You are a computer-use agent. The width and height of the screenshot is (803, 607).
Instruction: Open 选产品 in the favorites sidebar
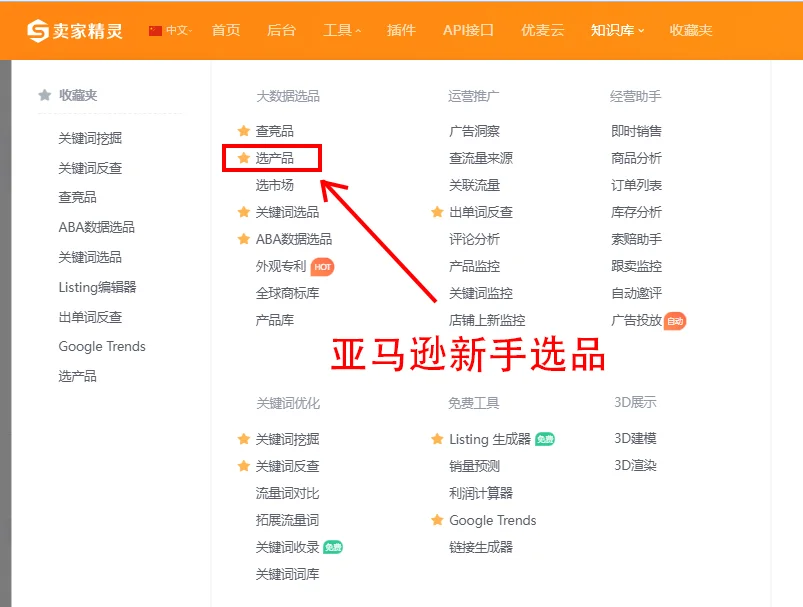77,376
